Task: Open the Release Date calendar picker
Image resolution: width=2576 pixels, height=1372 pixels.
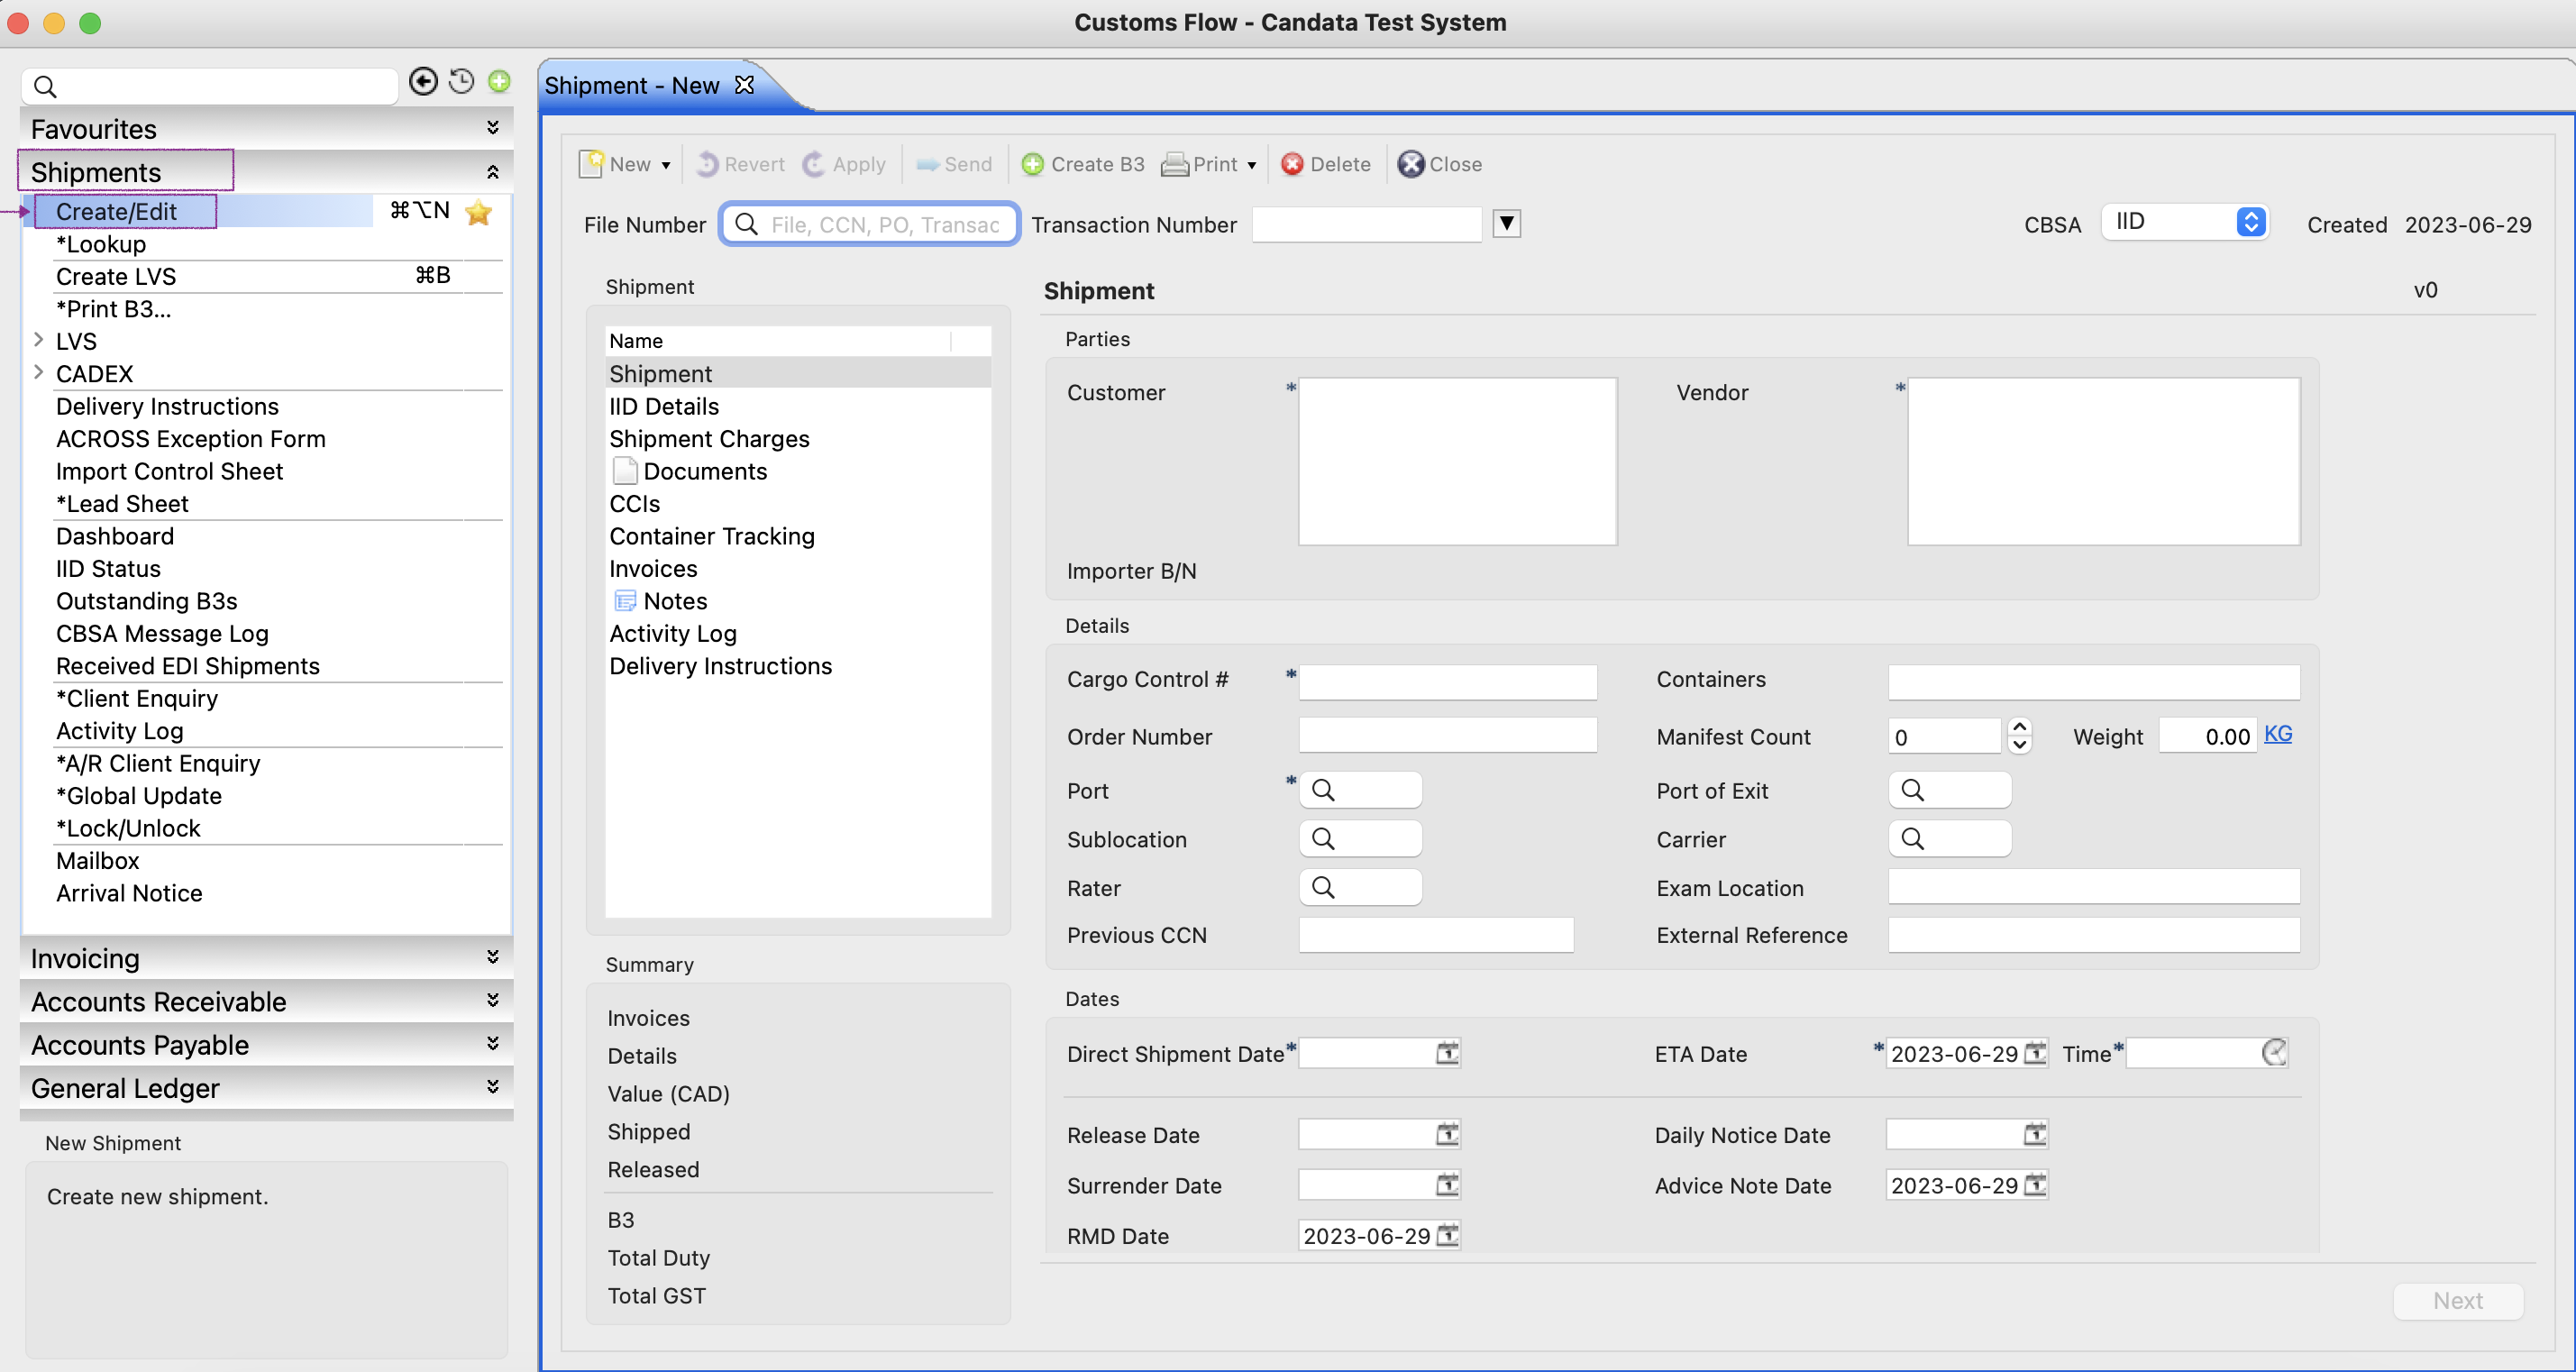Action: (x=1447, y=1134)
